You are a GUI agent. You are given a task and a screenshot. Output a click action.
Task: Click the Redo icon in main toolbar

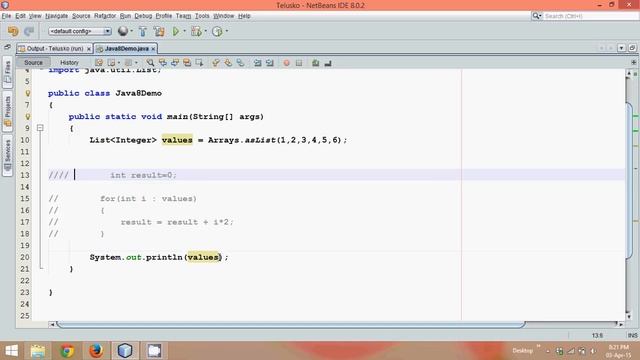pos(29,31)
